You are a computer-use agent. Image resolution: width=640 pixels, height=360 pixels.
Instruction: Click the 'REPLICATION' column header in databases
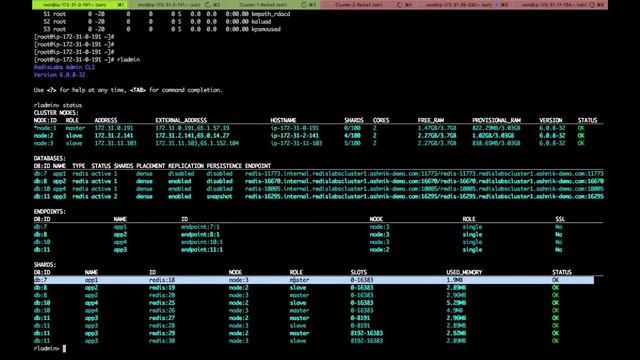click(x=186, y=166)
